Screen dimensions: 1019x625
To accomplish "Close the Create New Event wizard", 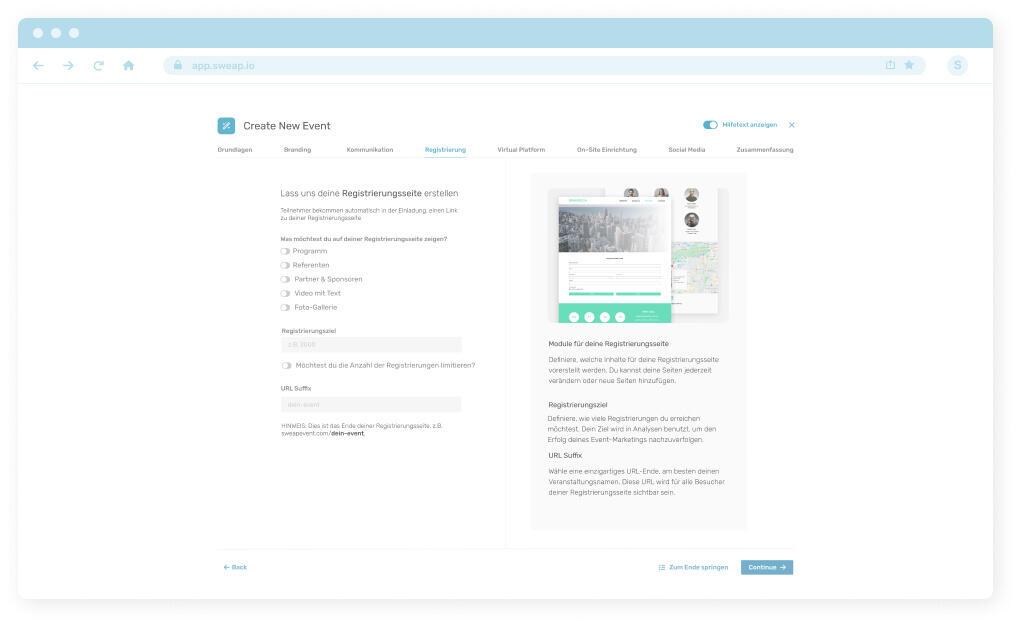I will click(x=792, y=125).
